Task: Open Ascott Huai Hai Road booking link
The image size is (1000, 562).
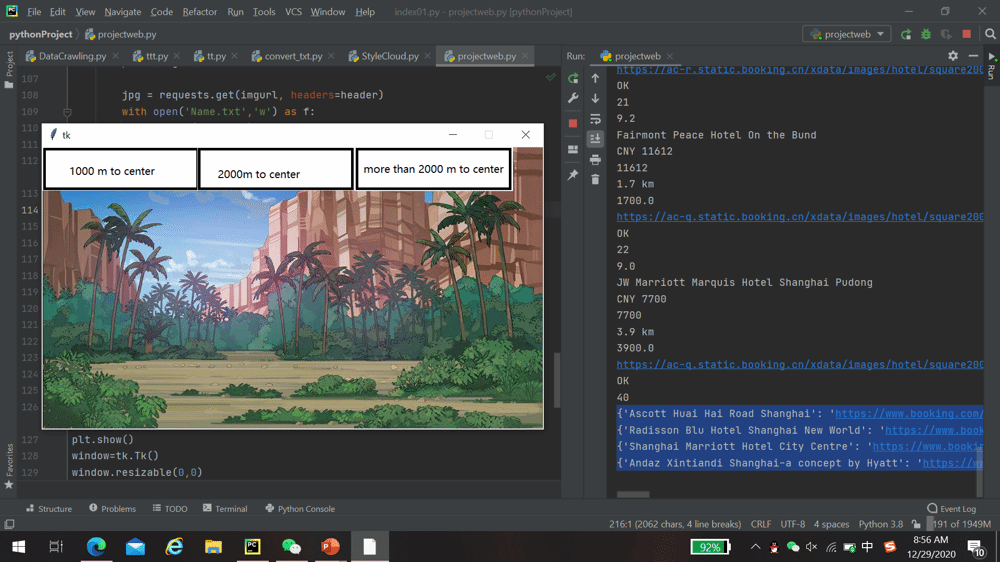Action: (x=909, y=413)
